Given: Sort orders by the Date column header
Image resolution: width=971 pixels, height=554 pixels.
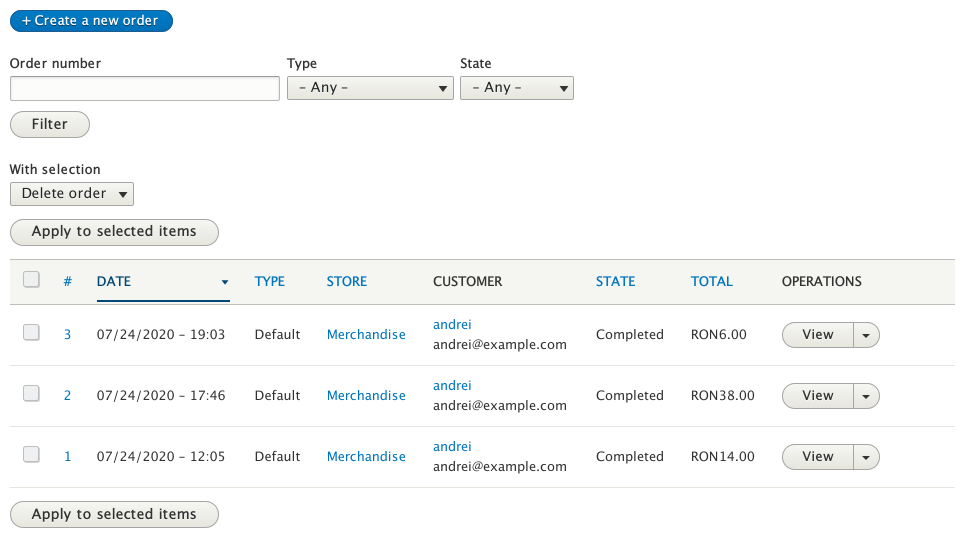Looking at the screenshot, I should [114, 281].
